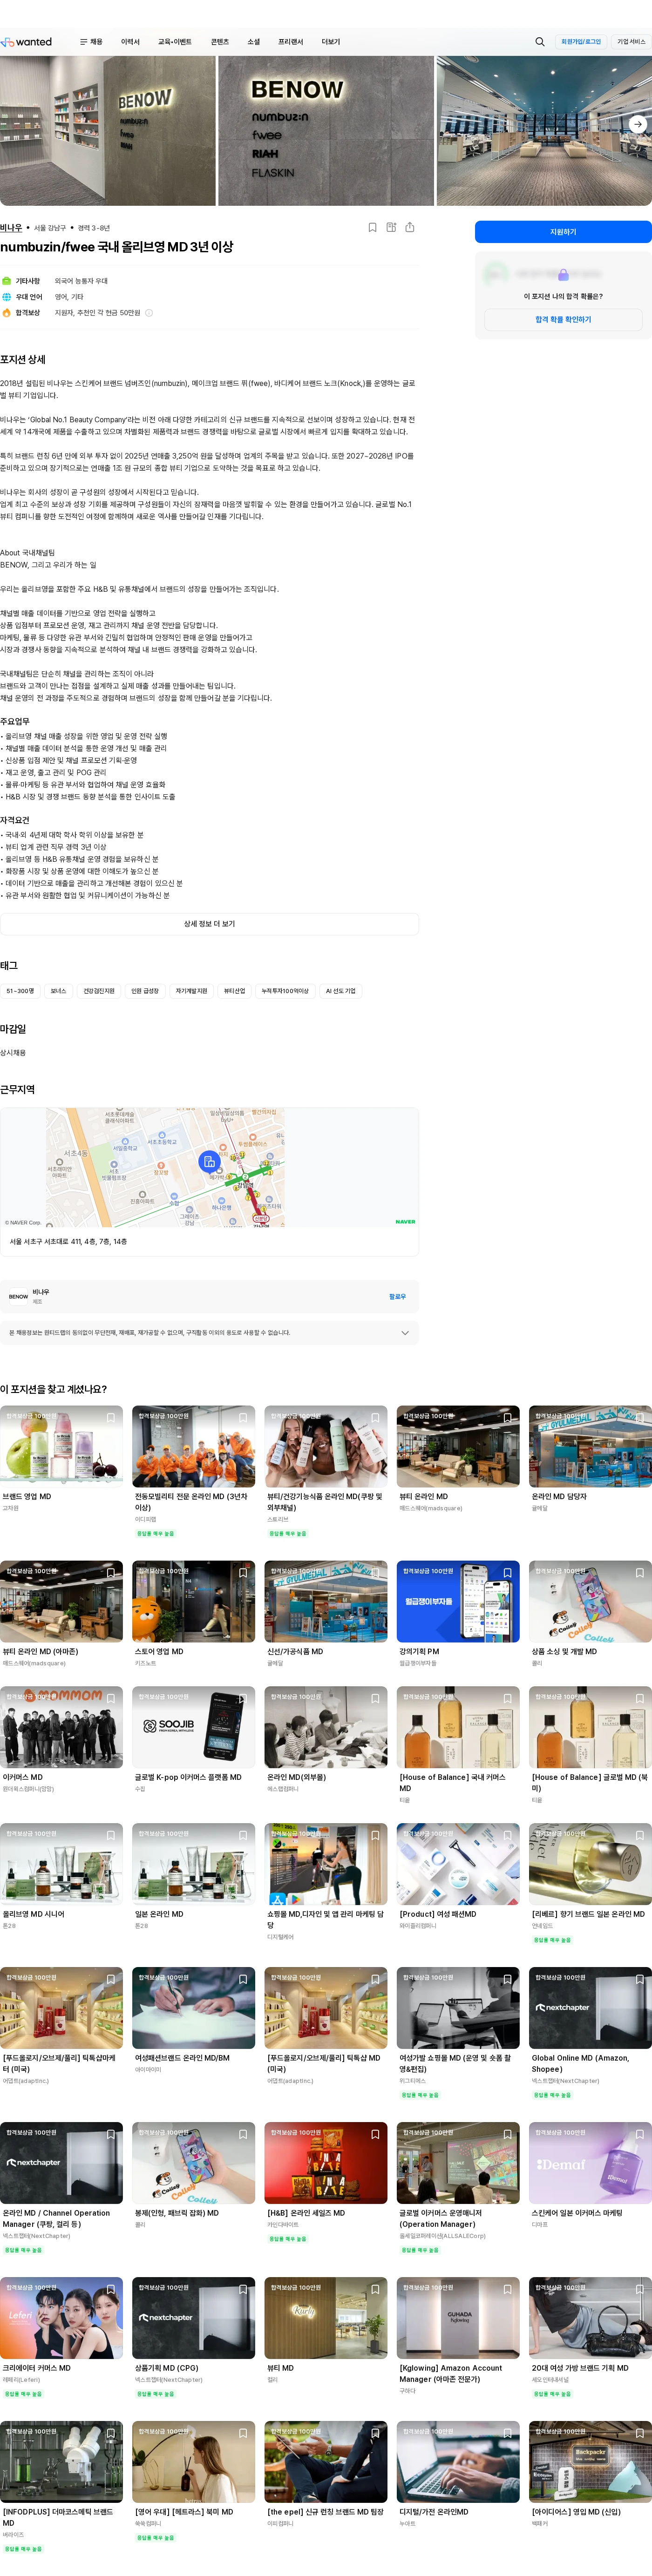Open the search magnifier icon
Image resolution: width=652 pixels, height=2576 pixels.
(x=540, y=42)
